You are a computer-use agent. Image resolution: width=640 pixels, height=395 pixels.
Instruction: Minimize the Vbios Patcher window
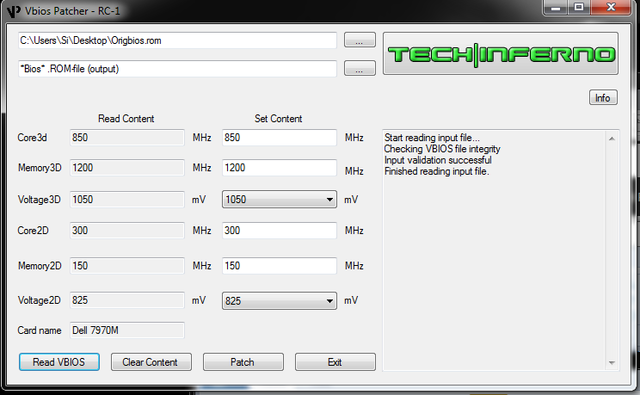[556, 7]
